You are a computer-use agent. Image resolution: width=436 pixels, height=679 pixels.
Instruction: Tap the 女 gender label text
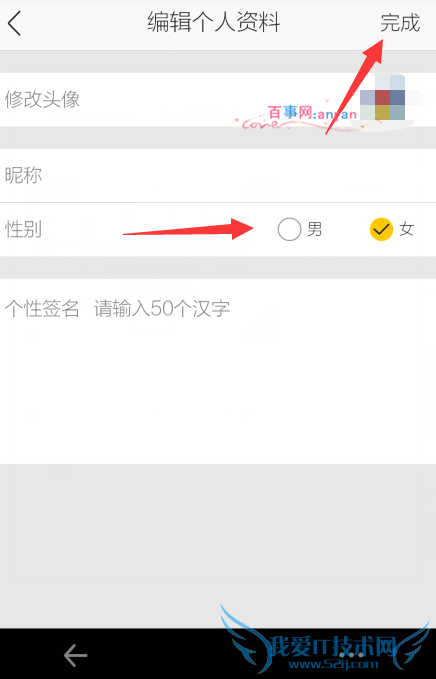click(x=407, y=229)
